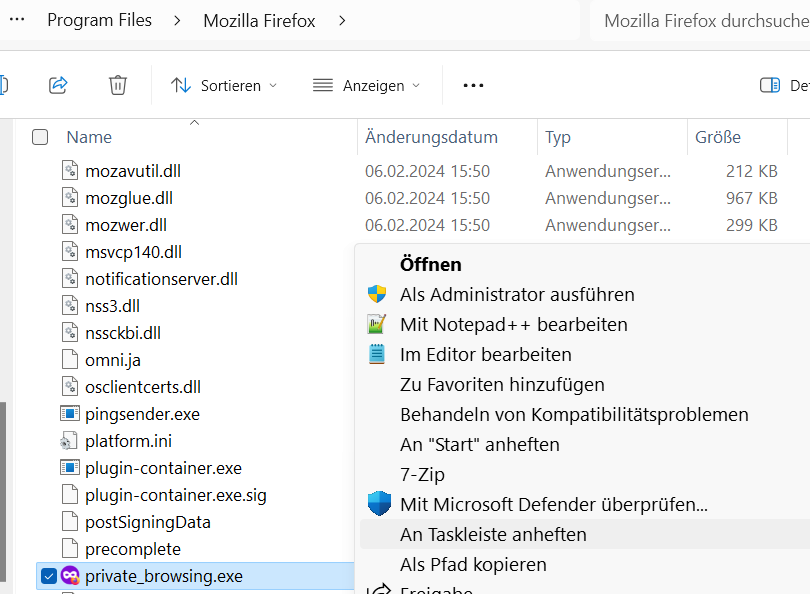Viewport: 810px width, 594px height.
Task: Click the admin shield icon beside 'Als Administrator ausführen'
Action: [377, 294]
